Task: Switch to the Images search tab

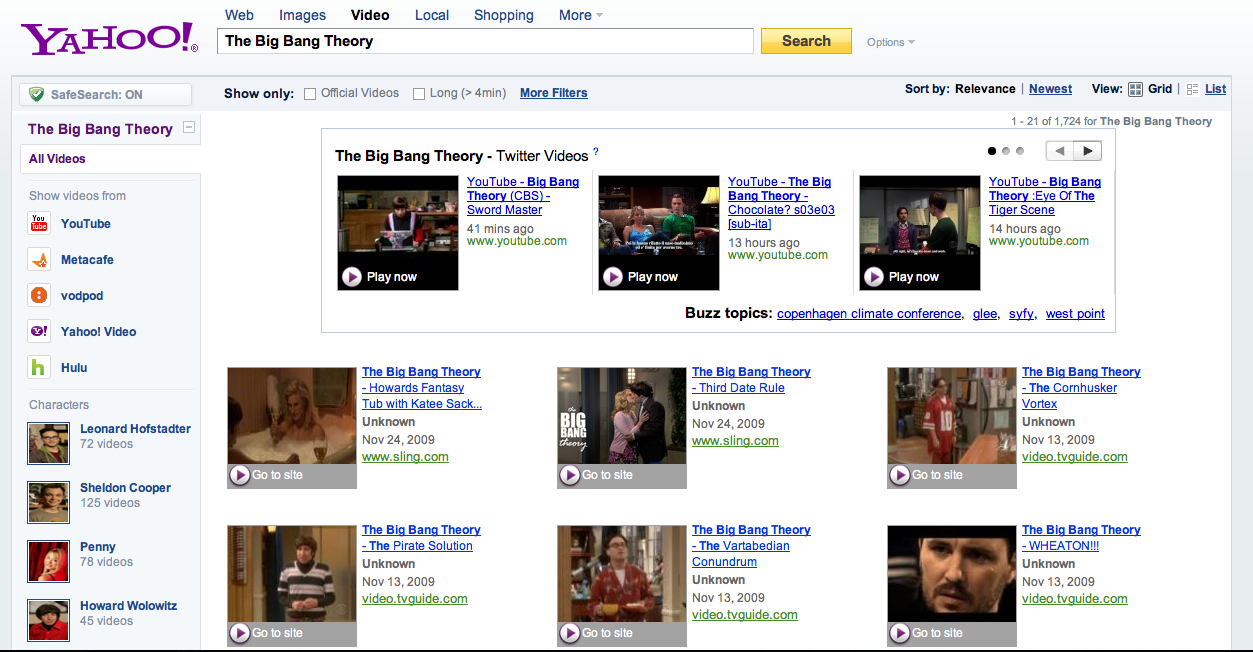Action: (302, 15)
